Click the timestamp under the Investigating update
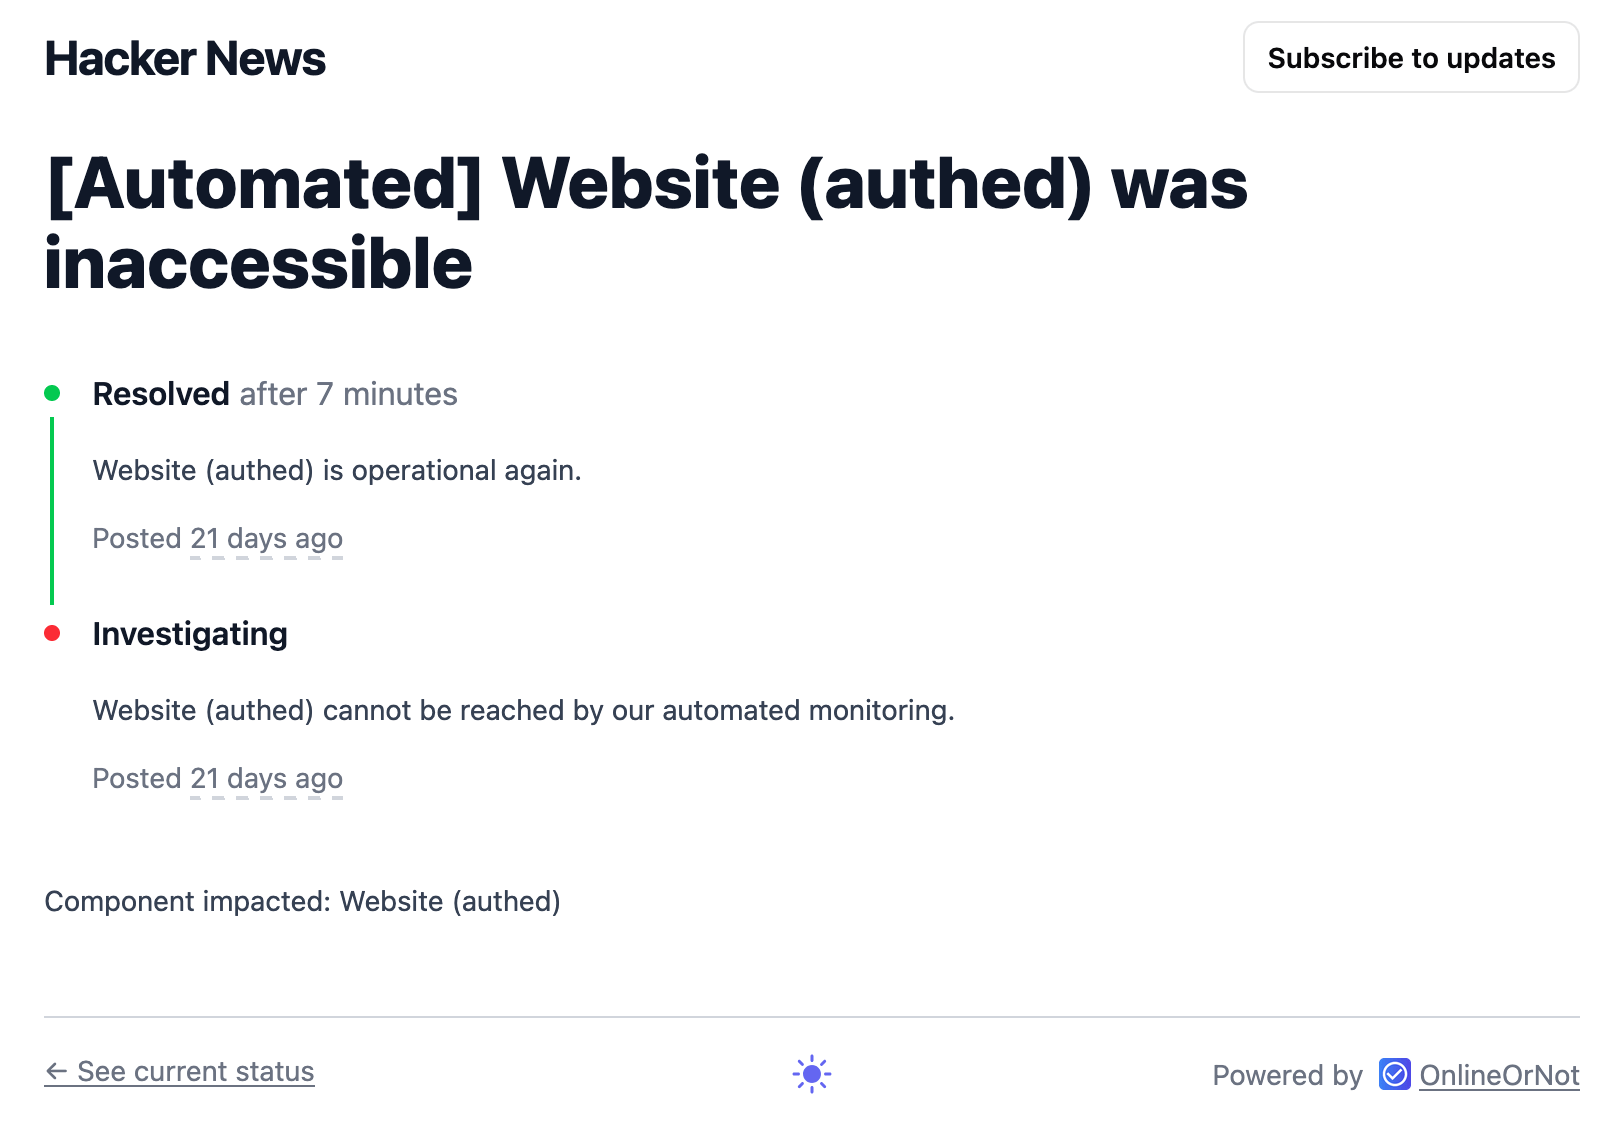This screenshot has width=1608, height=1130. [266, 778]
